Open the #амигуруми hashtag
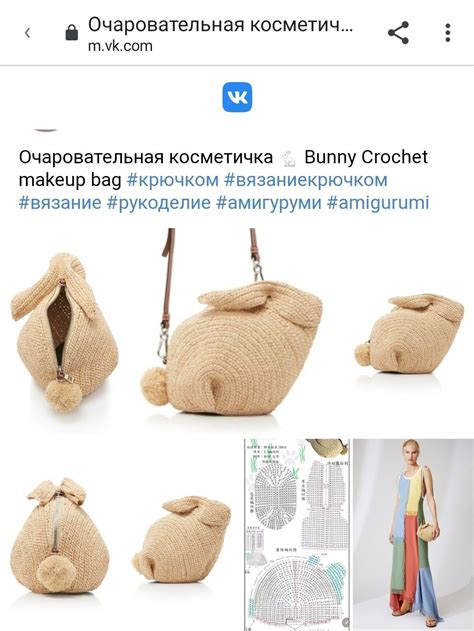Image resolution: width=474 pixels, height=631 pixels. tap(269, 202)
